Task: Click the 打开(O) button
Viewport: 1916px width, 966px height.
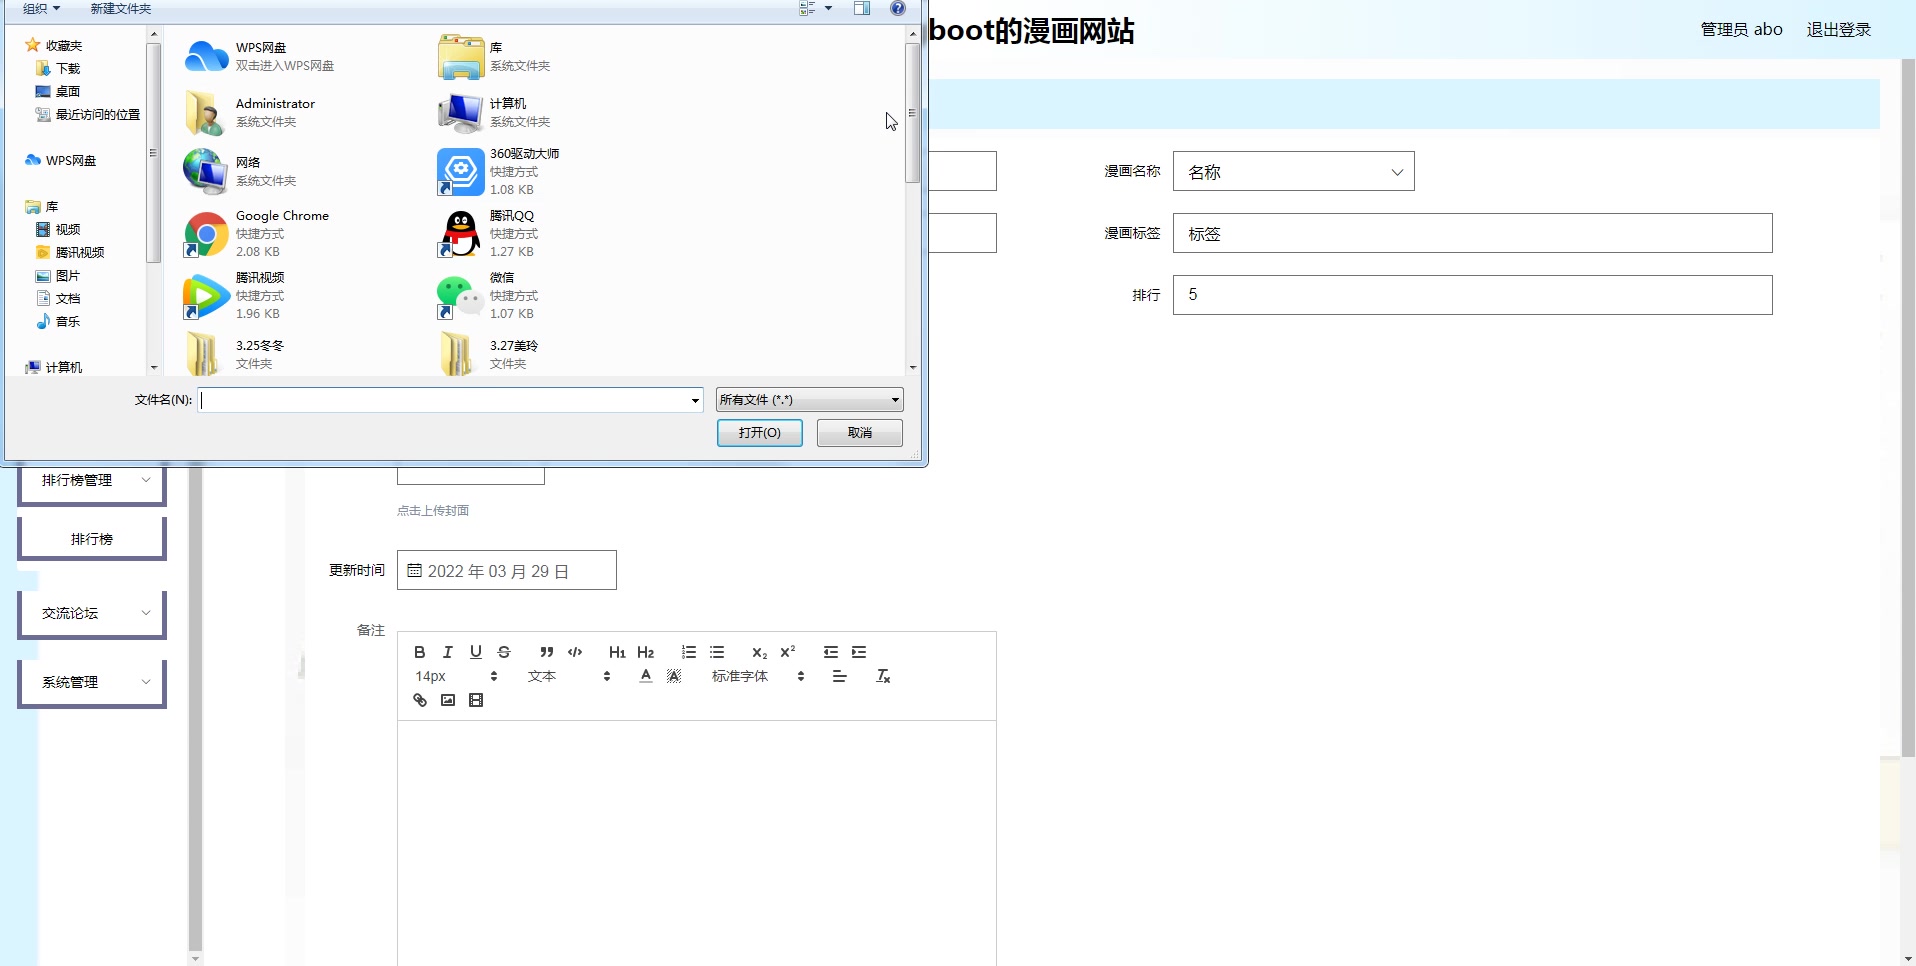Action: pyautogui.click(x=759, y=433)
